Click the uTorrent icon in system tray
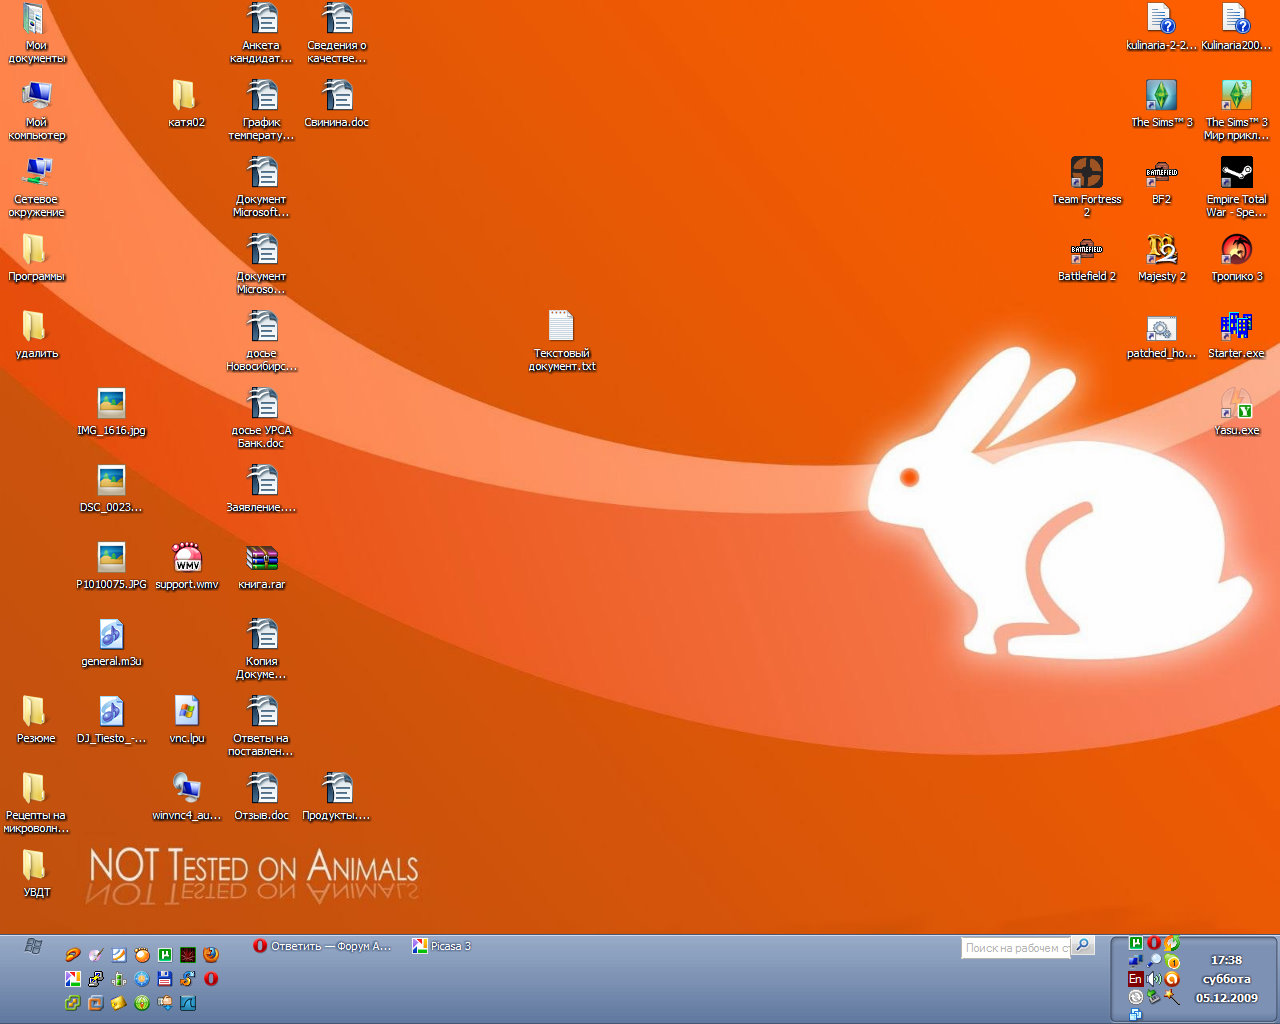The height and width of the screenshot is (1024, 1280). 1135,943
